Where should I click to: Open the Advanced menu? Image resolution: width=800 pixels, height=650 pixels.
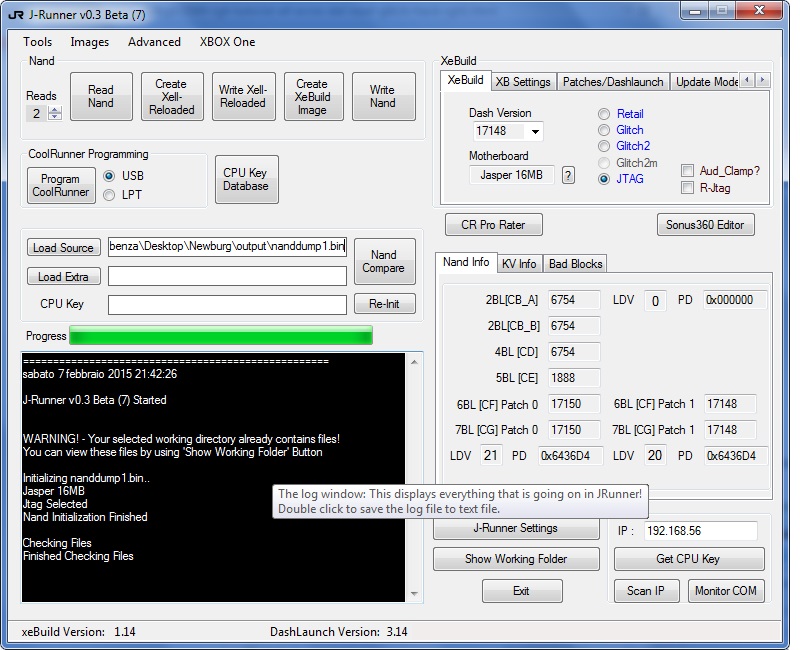(x=155, y=42)
